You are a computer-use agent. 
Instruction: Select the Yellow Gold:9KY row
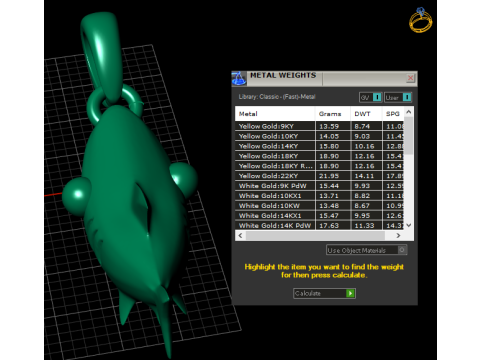(x=319, y=126)
